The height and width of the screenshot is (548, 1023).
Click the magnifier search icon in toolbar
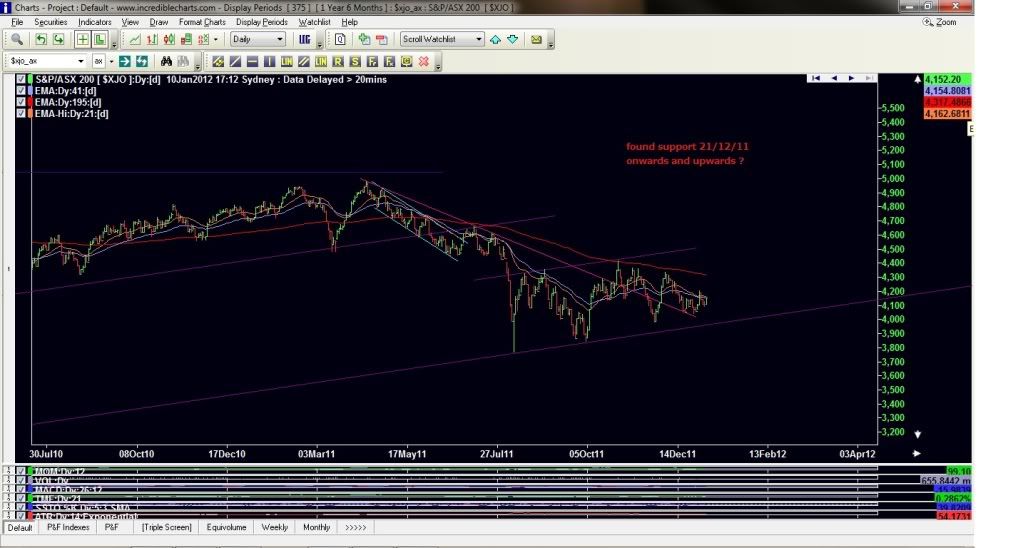click(x=17, y=39)
